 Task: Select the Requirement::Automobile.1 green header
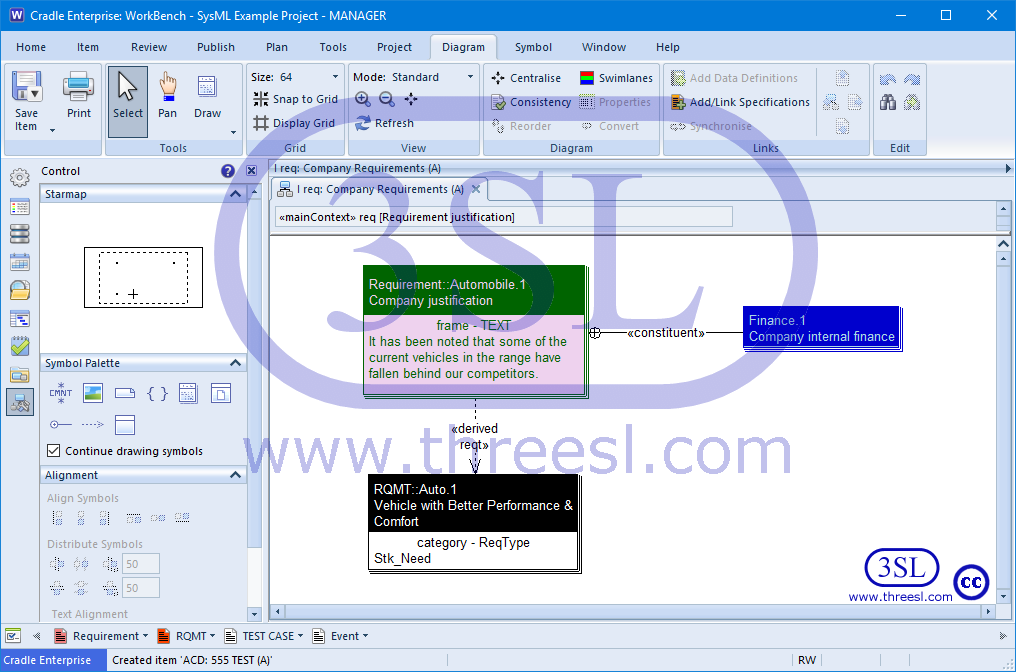click(474, 292)
